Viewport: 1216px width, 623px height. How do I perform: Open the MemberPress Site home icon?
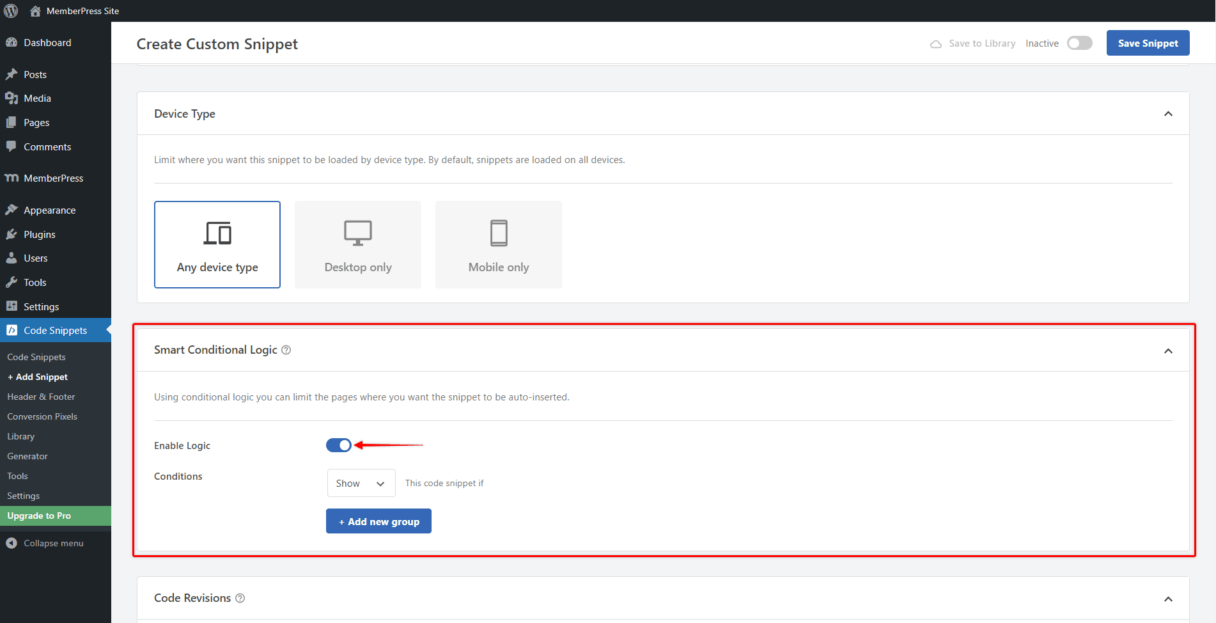pyautogui.click(x=35, y=11)
